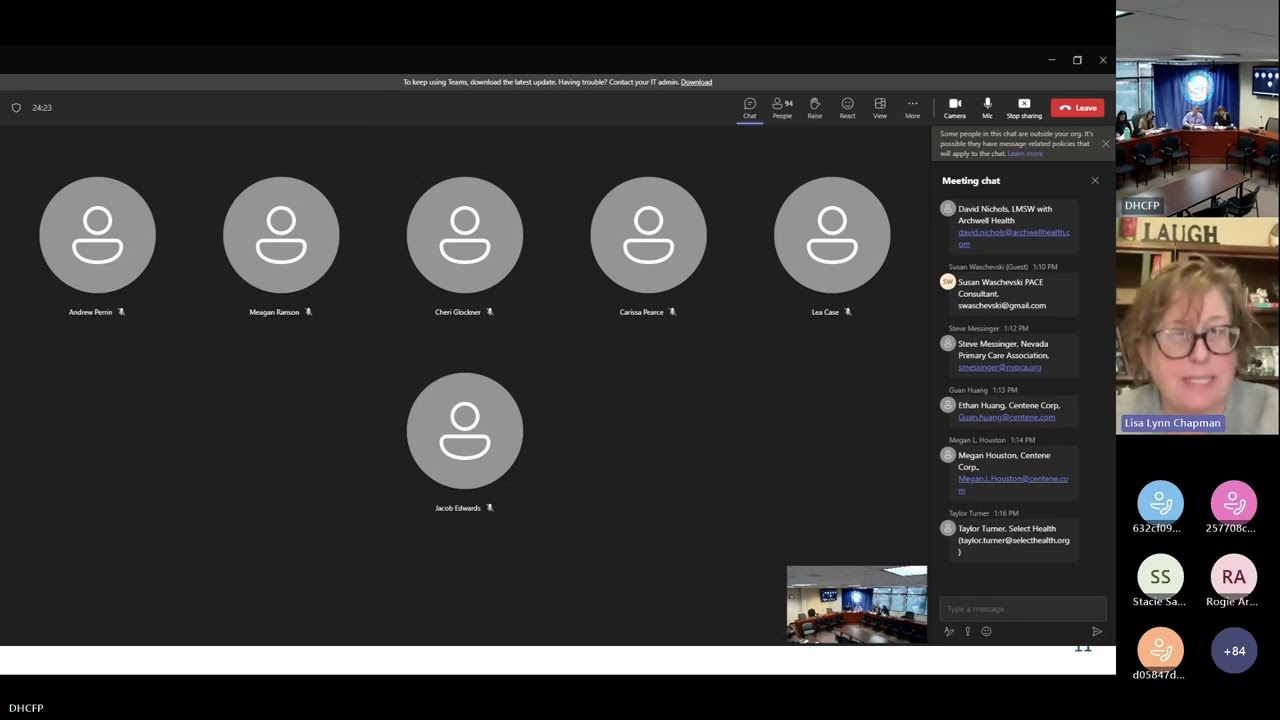Click Carissa Pearce's muted mic icon

(672, 312)
